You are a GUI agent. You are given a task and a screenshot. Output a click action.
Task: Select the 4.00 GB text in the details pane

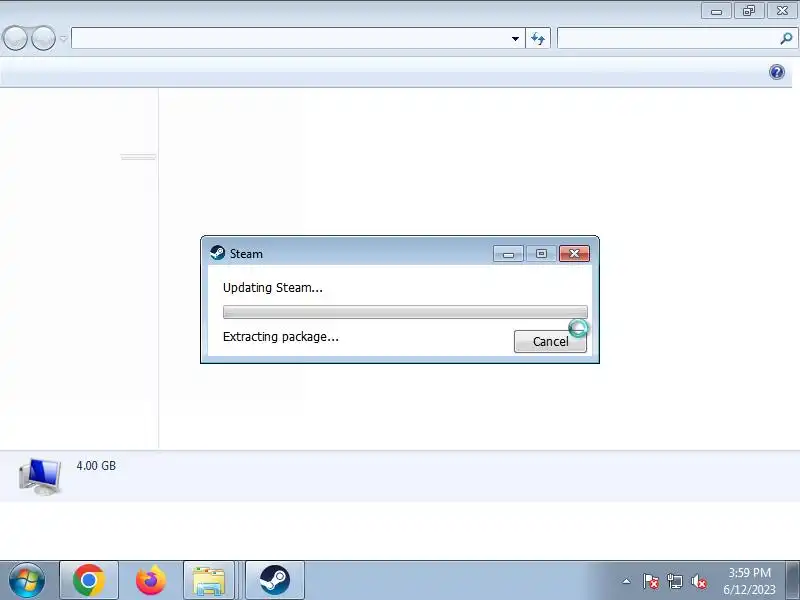pos(96,465)
